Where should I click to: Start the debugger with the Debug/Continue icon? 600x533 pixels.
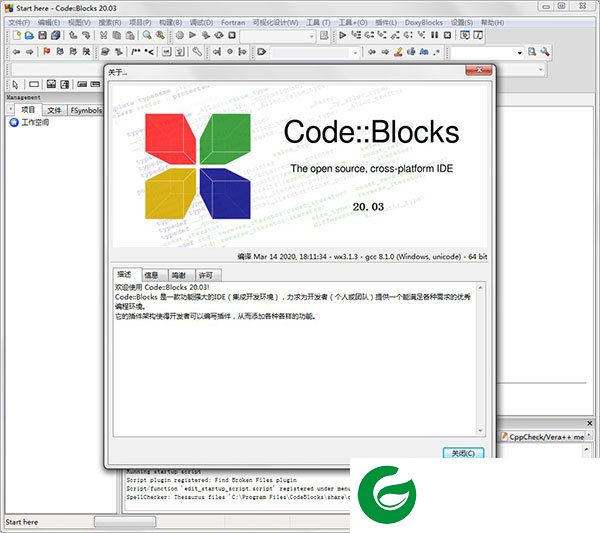click(343, 36)
